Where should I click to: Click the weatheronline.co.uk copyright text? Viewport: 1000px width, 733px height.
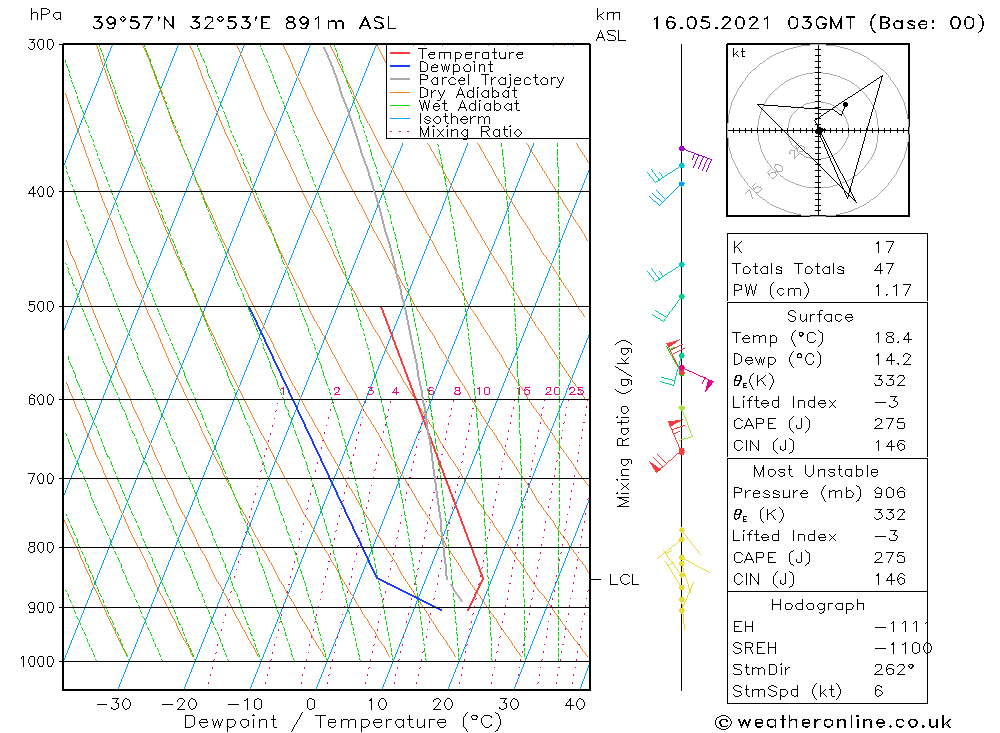pyautogui.click(x=833, y=722)
